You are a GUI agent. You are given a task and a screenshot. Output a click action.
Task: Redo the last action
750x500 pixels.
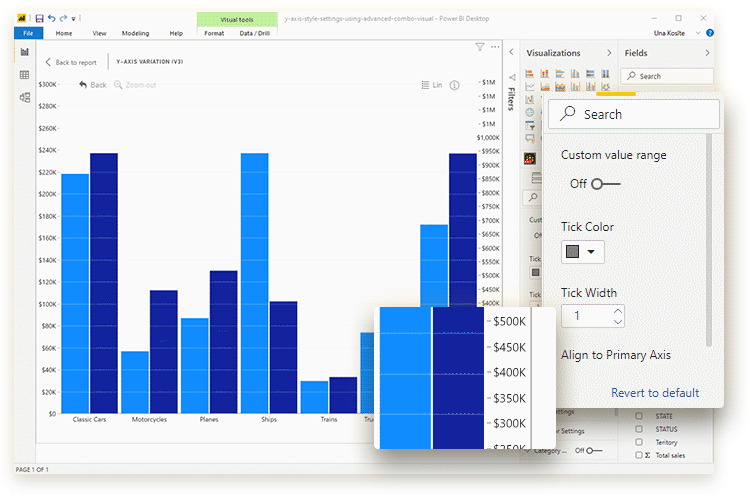click(63, 19)
